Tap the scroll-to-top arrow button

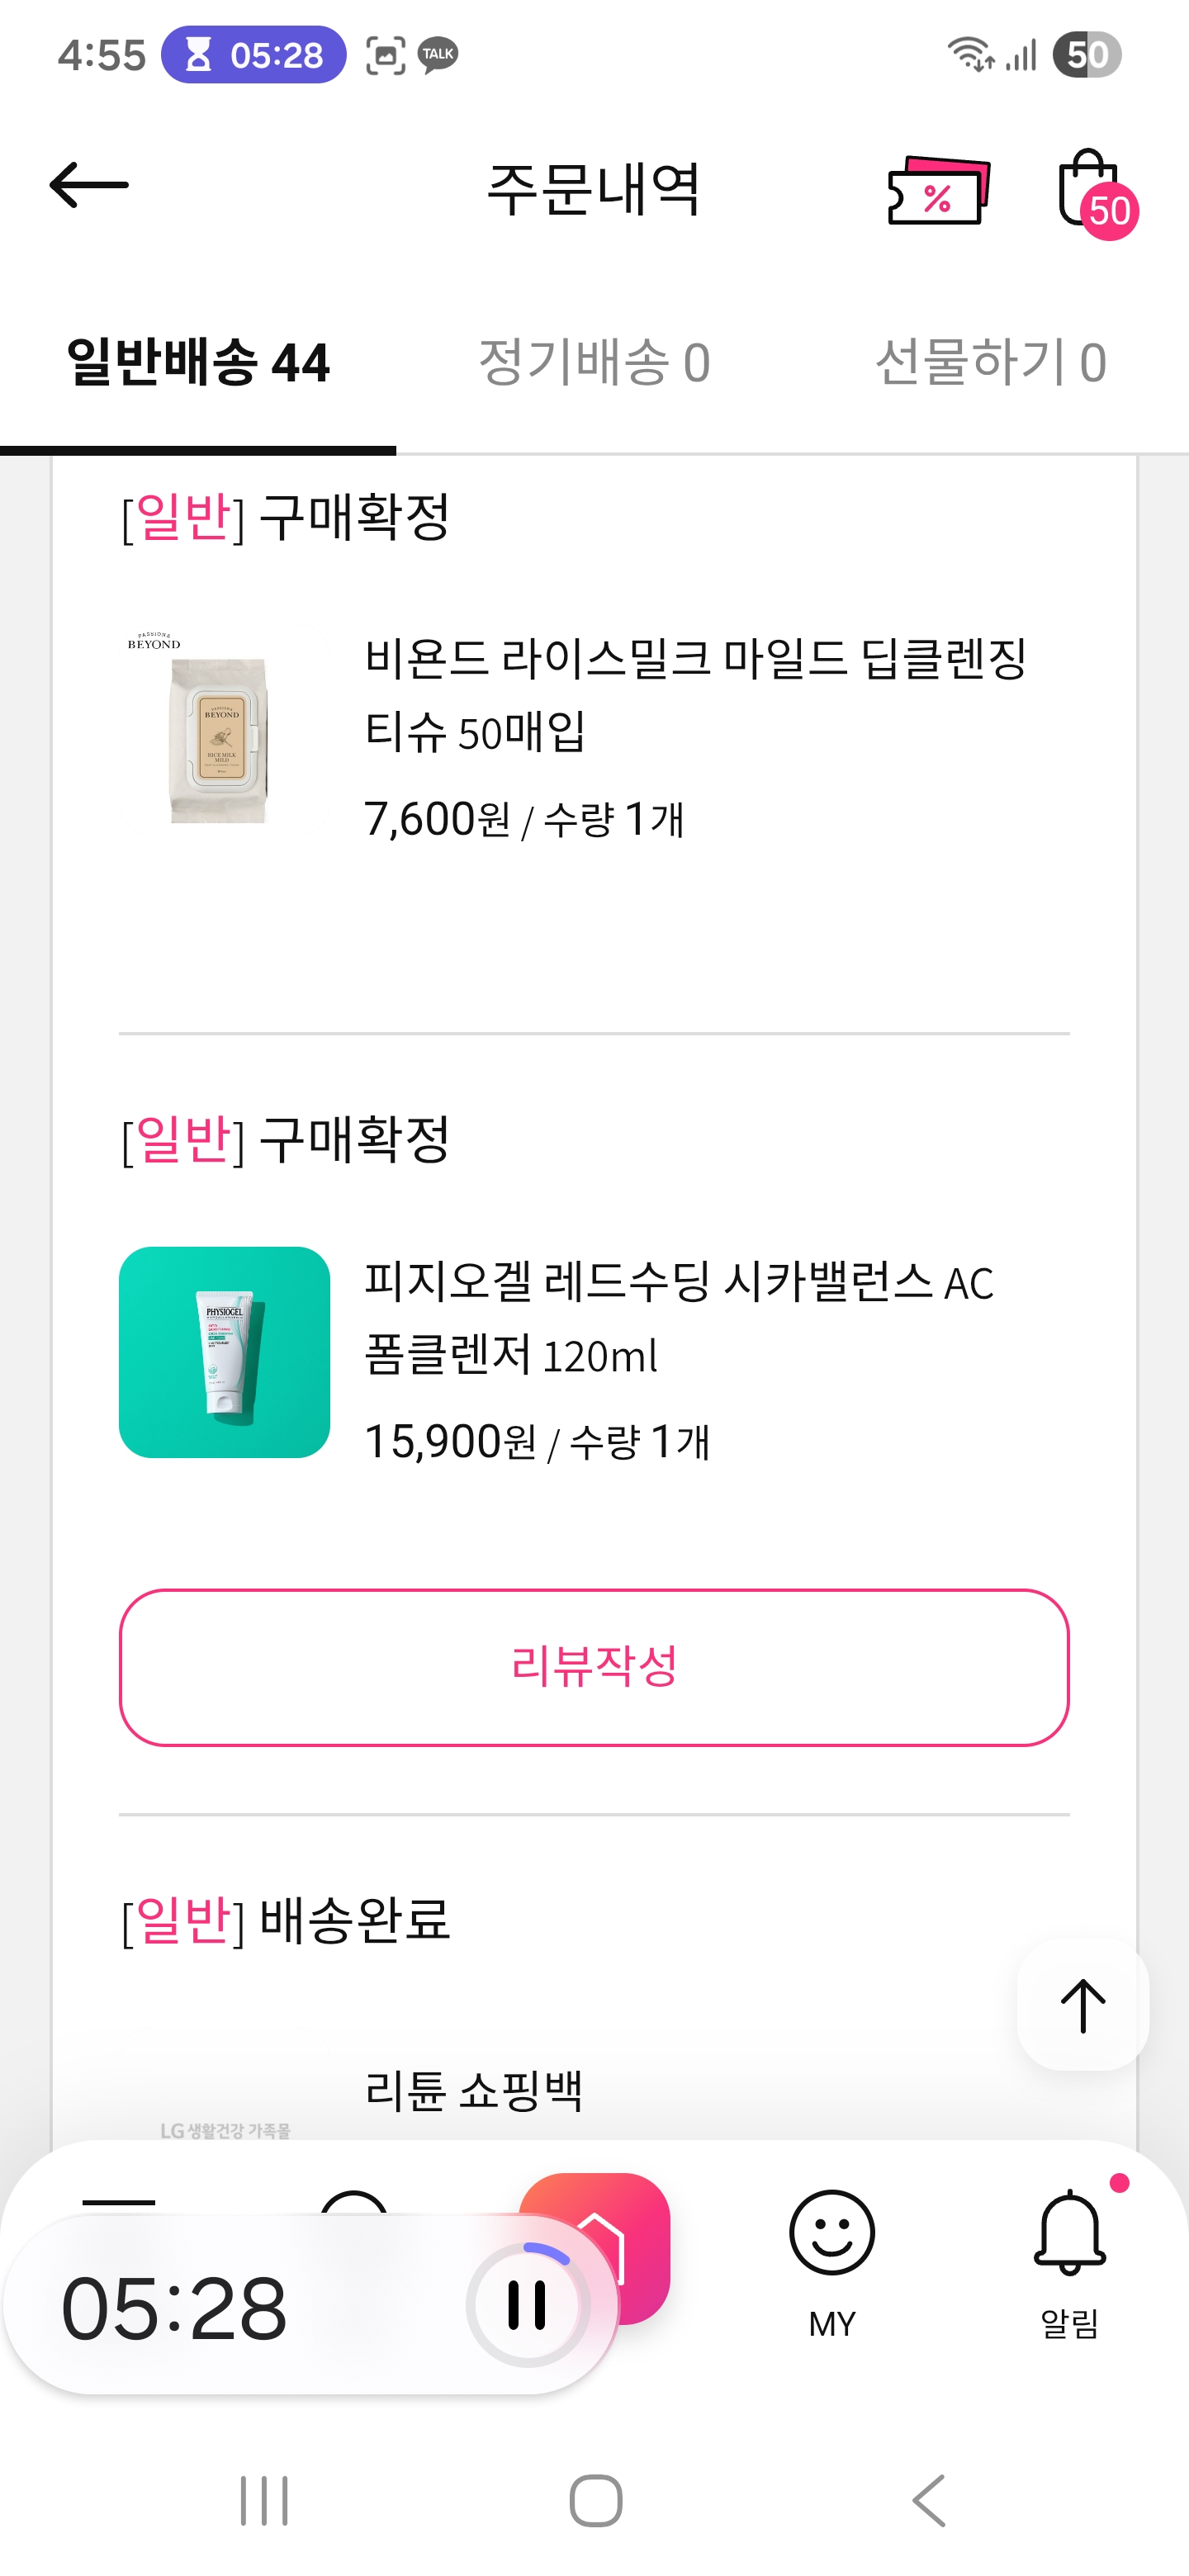(1082, 2004)
